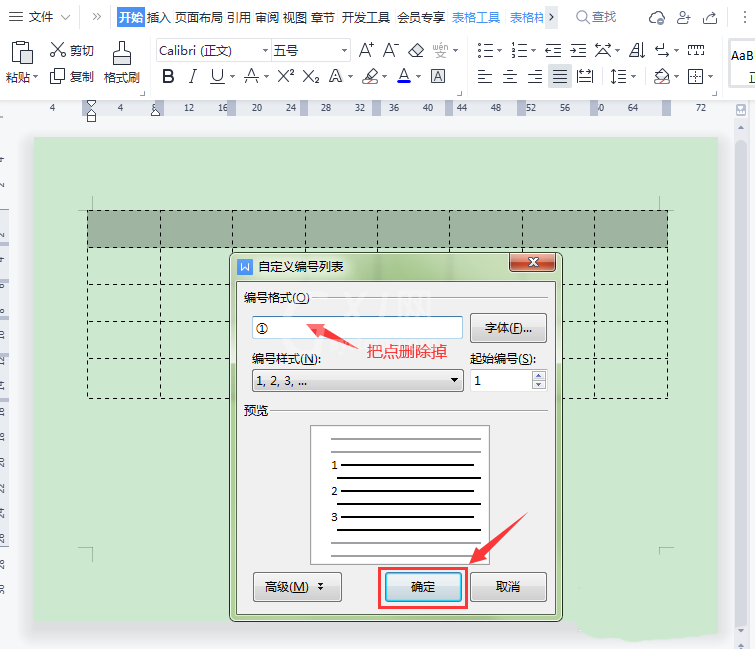Open the borders dropdown arrow
This screenshot has width=755, height=649.
[x=711, y=77]
